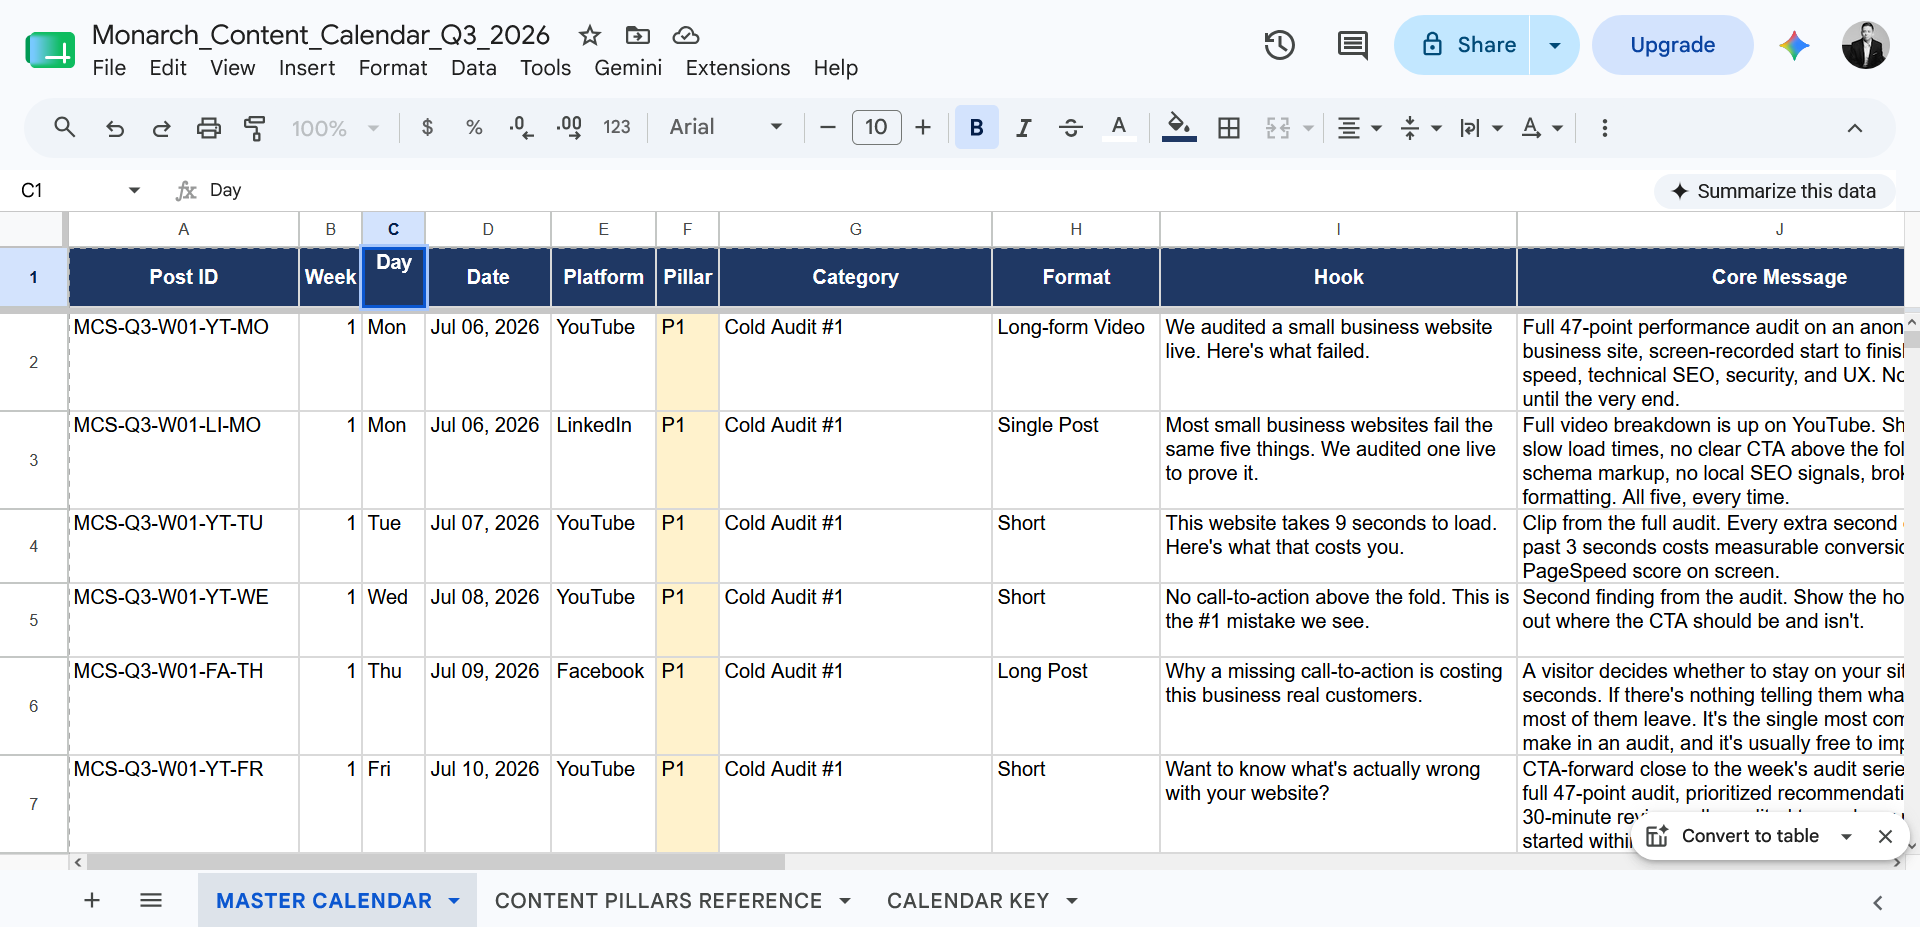Open fill color picker

(x=1179, y=128)
